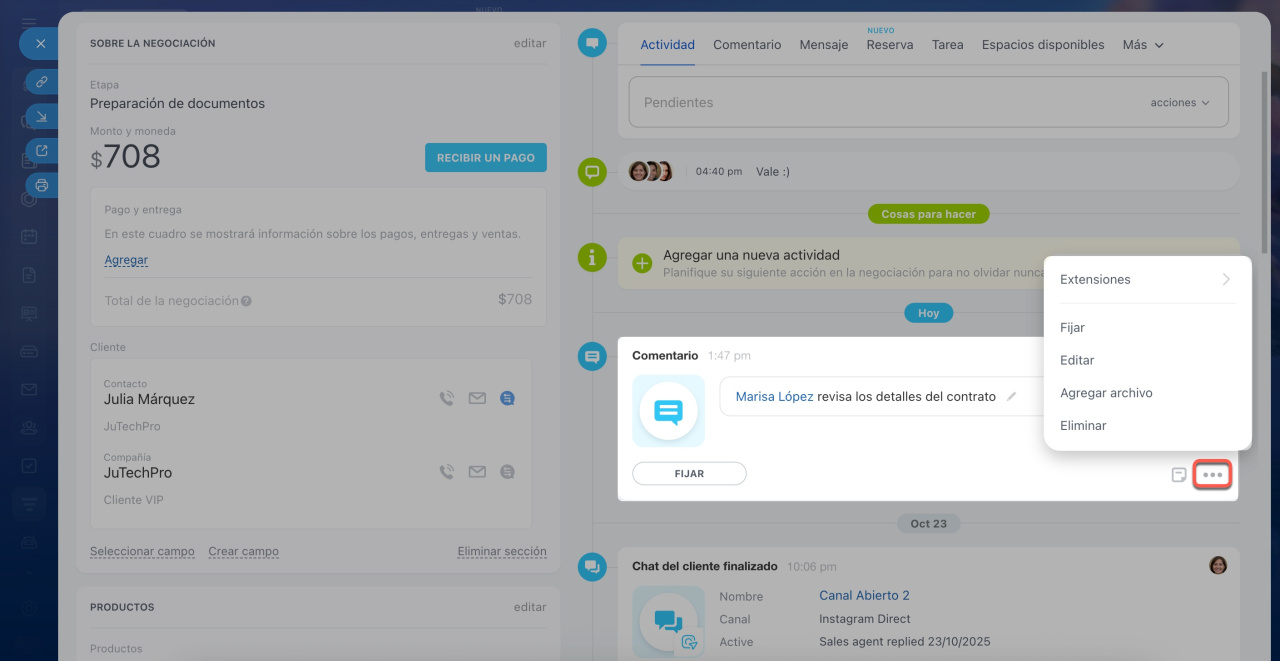Image resolution: width=1280 pixels, height=661 pixels.
Task: Expand the Más tab dropdown
Action: click(1143, 45)
